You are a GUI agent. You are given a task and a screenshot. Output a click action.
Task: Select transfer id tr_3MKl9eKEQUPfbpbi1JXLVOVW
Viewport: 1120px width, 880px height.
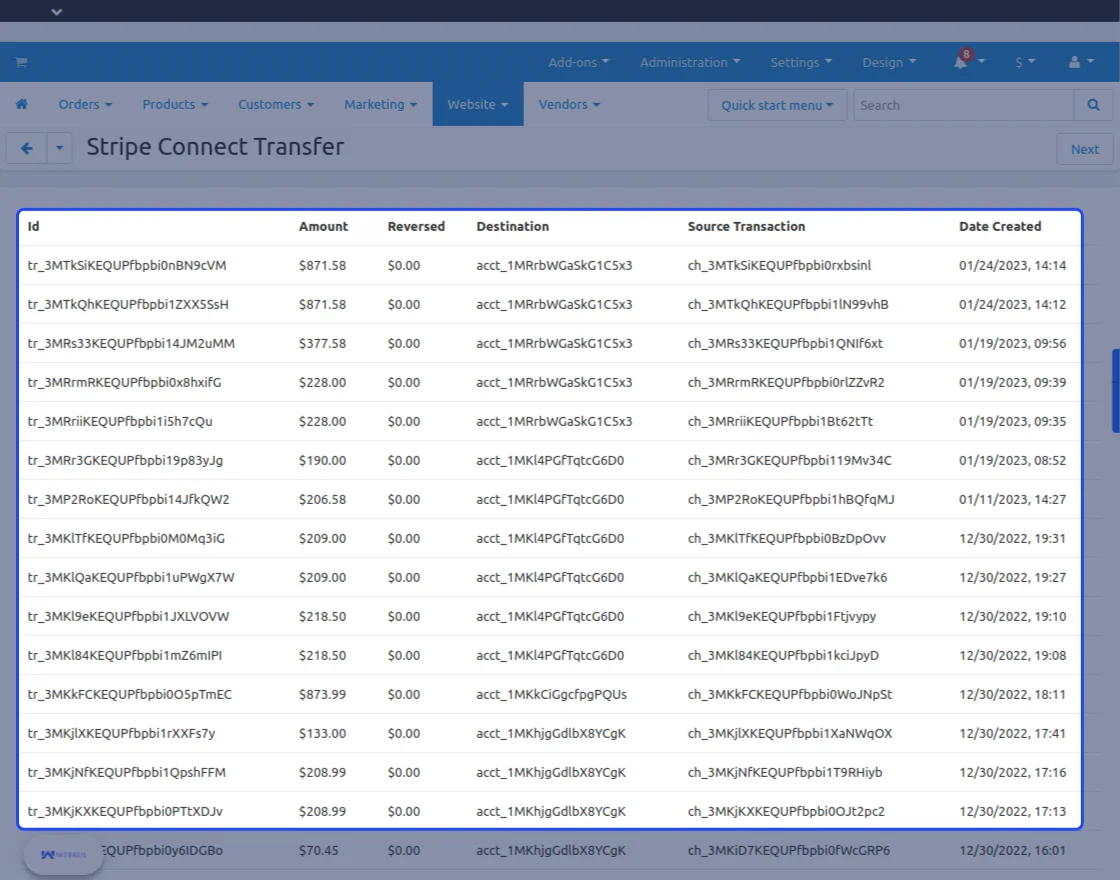[128, 616]
